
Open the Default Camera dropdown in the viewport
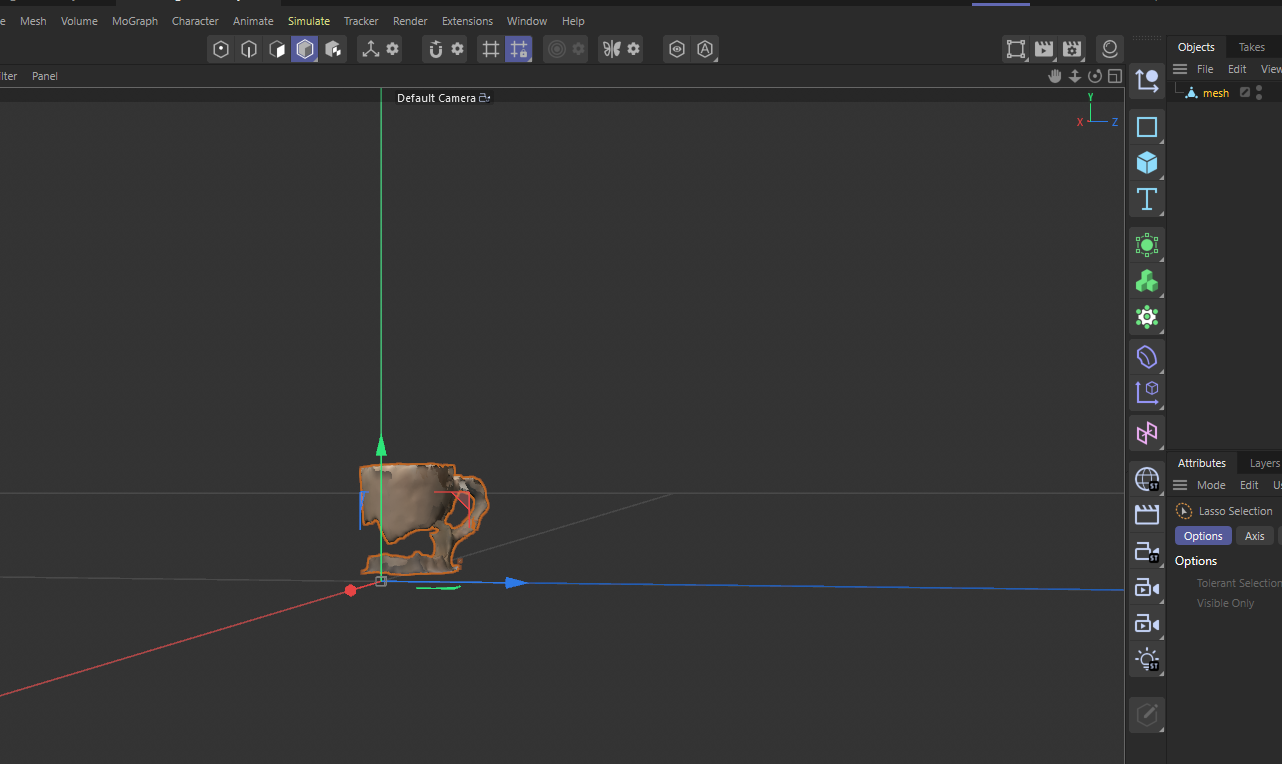click(x=443, y=97)
